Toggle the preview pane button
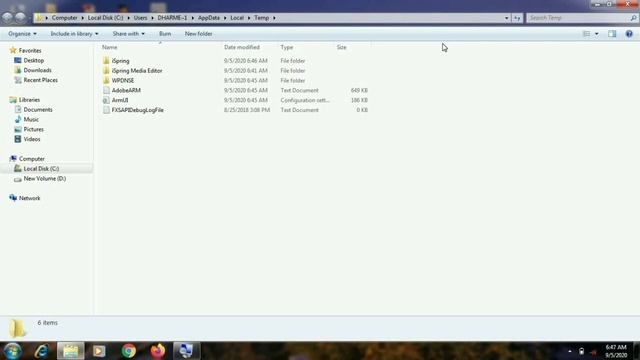640x360 pixels. [x=612, y=34]
